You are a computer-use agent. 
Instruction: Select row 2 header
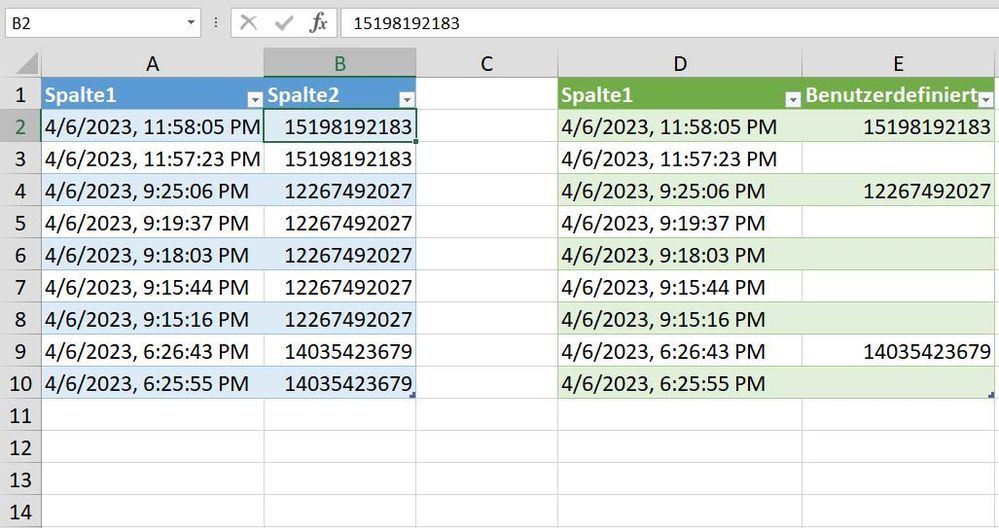click(20, 126)
